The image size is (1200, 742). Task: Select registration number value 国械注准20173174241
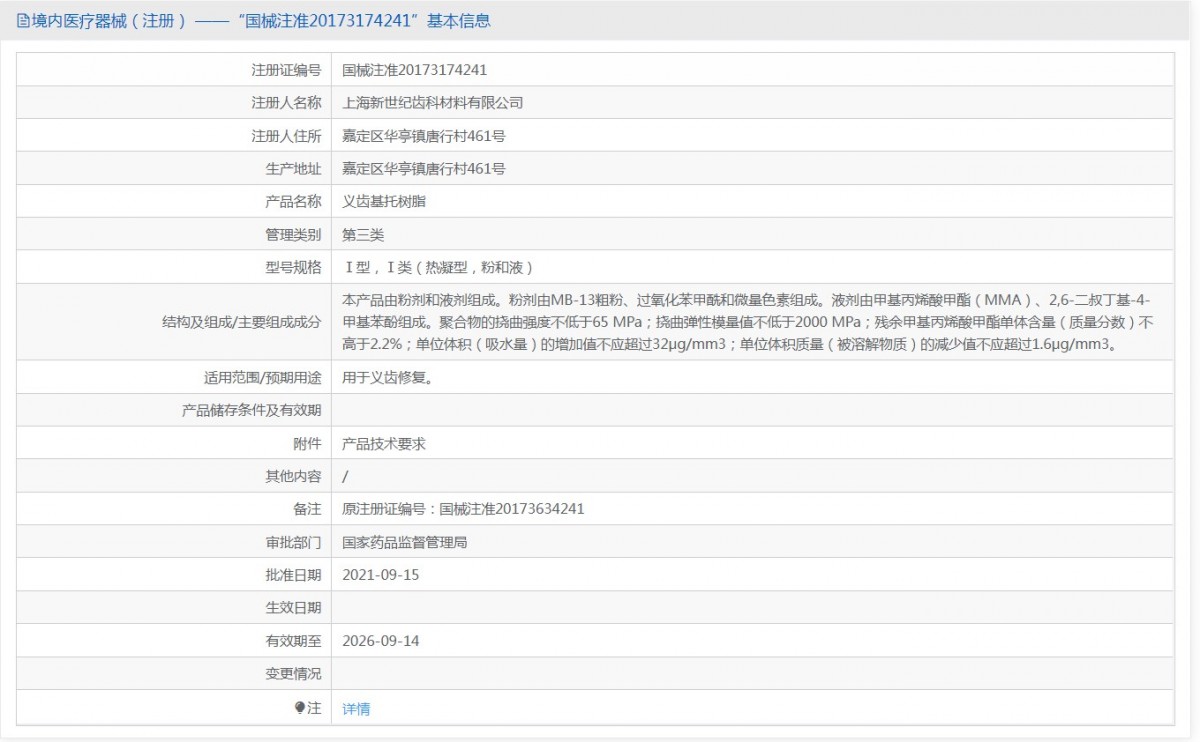[415, 70]
